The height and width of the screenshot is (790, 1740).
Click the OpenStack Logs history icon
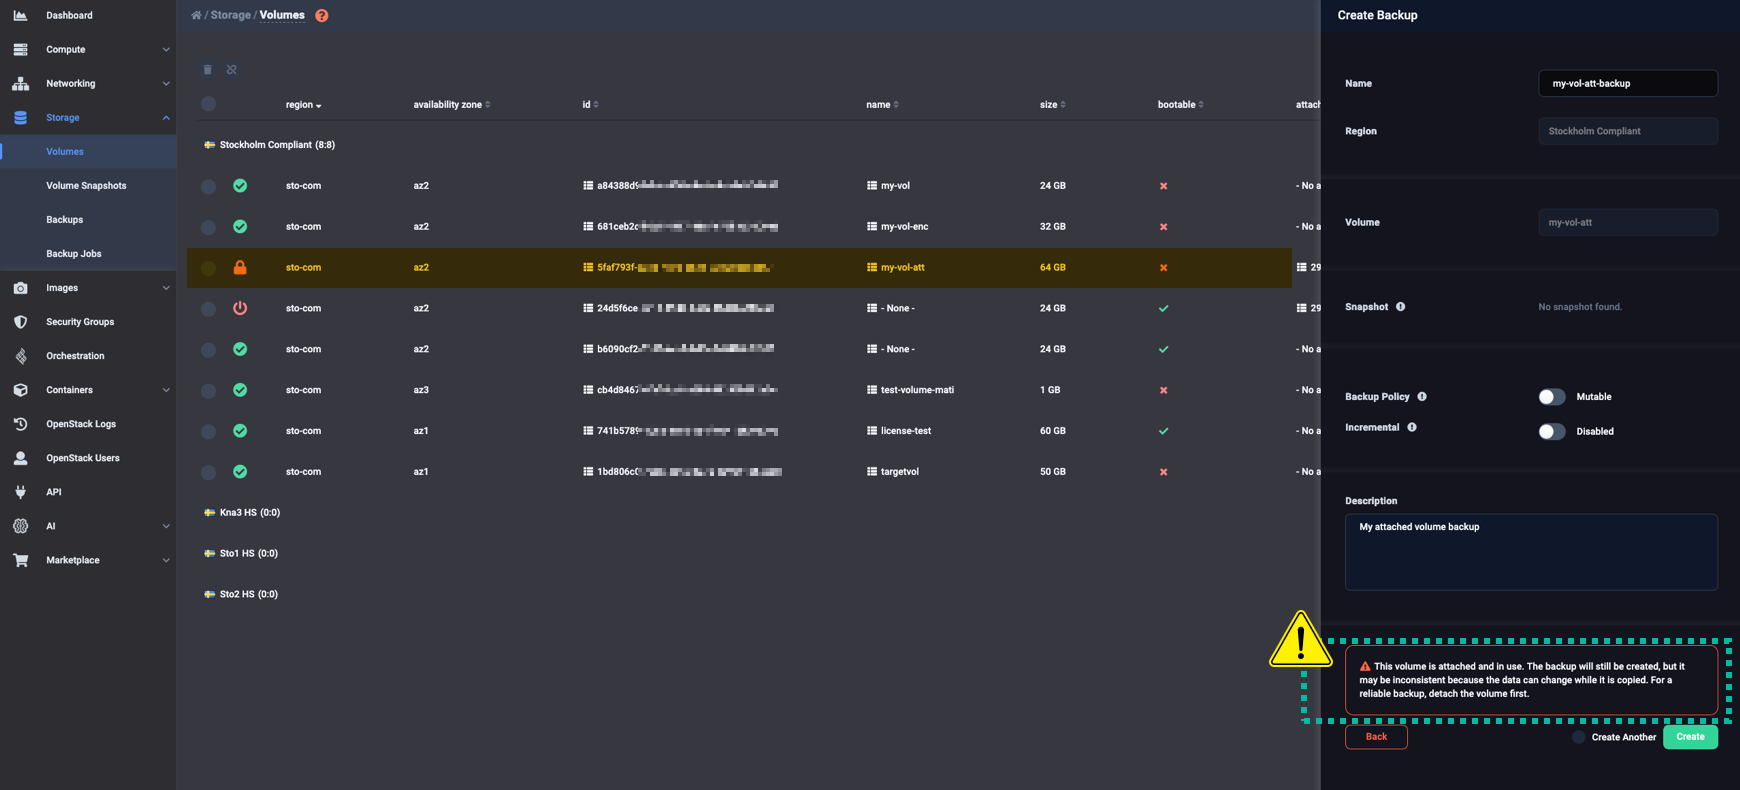[x=20, y=424]
